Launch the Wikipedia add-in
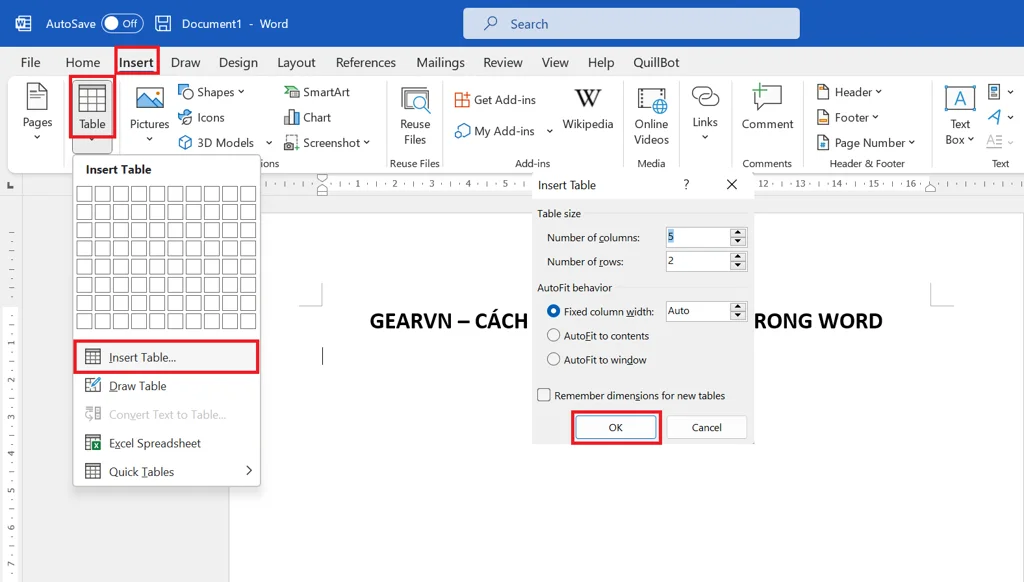 588,108
